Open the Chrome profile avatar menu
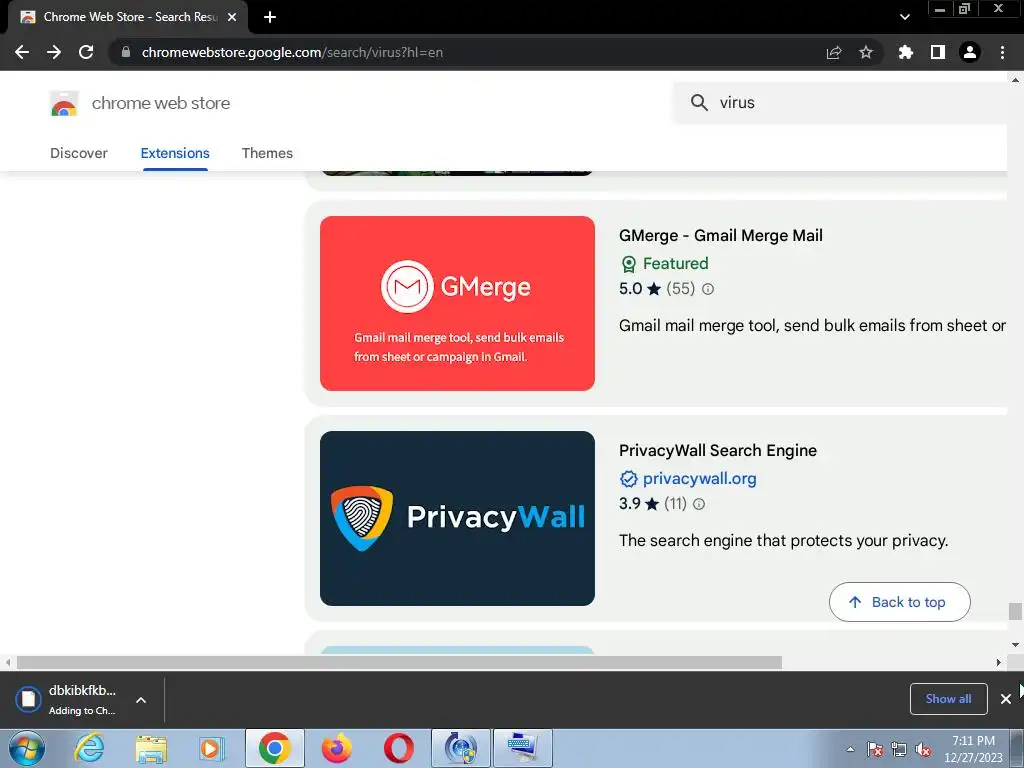The image size is (1024, 768). (x=970, y=52)
